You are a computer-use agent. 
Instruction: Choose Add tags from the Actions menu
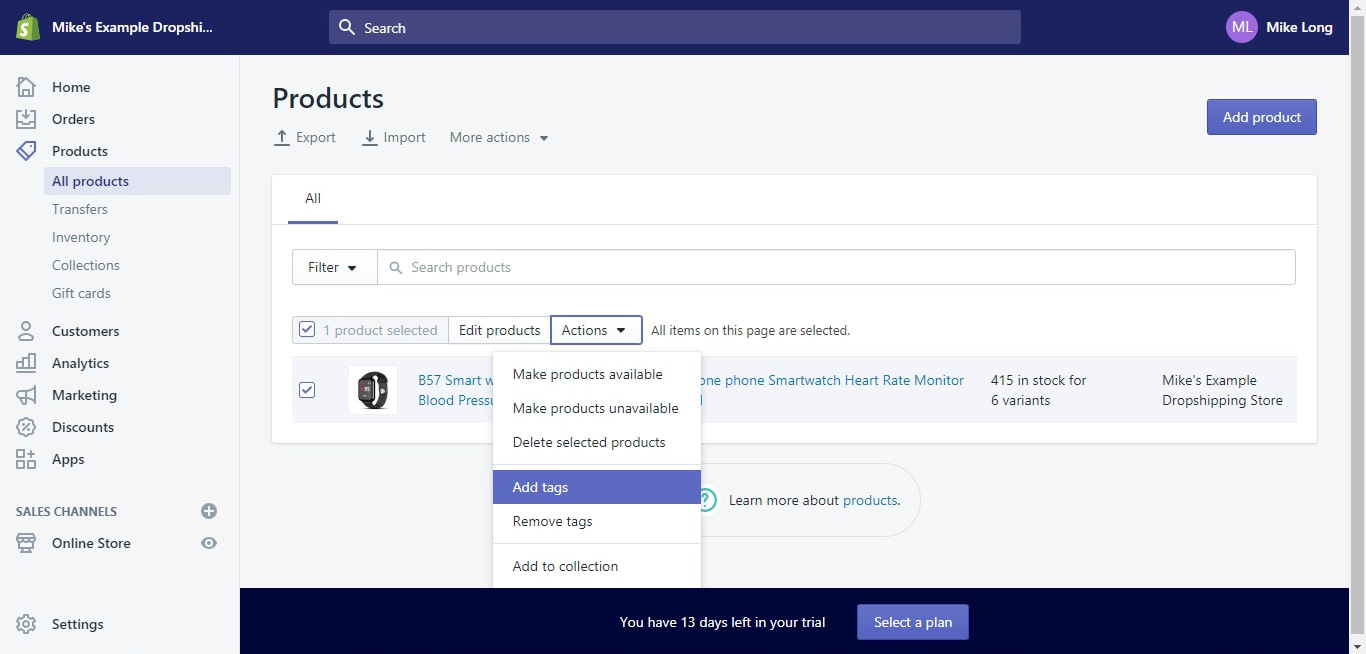click(596, 487)
